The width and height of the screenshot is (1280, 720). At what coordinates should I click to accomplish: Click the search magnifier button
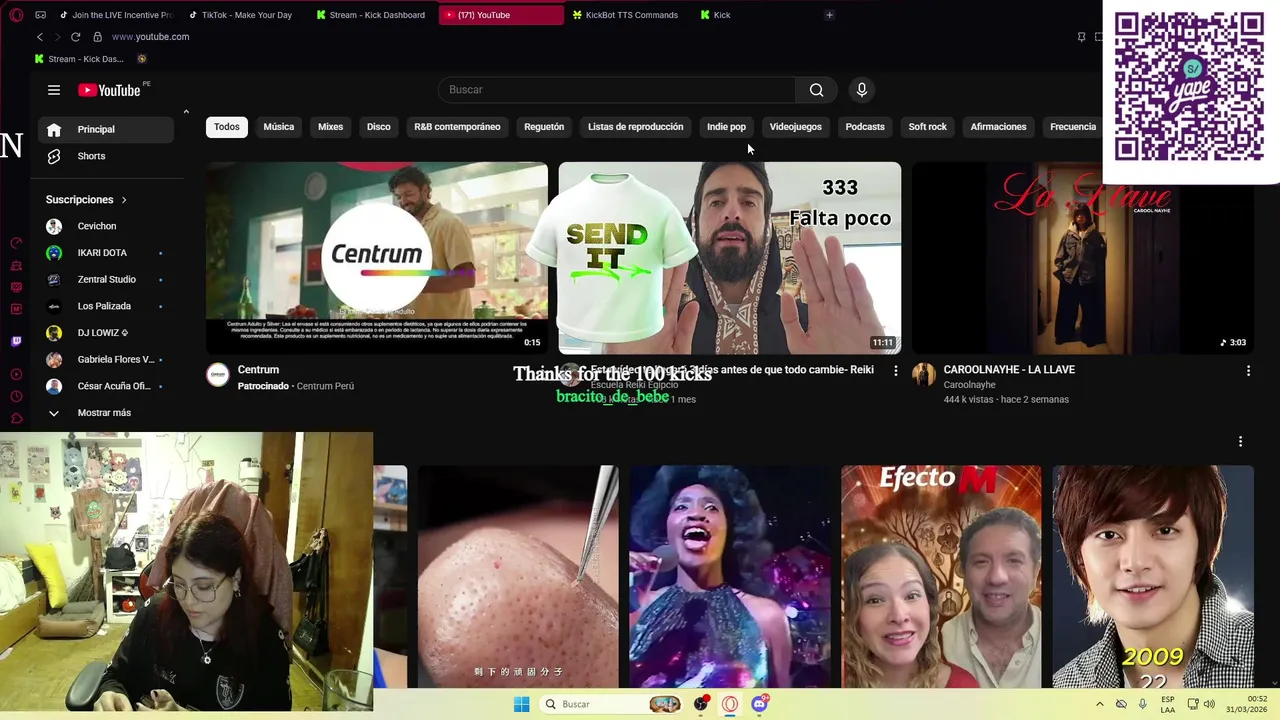click(816, 90)
